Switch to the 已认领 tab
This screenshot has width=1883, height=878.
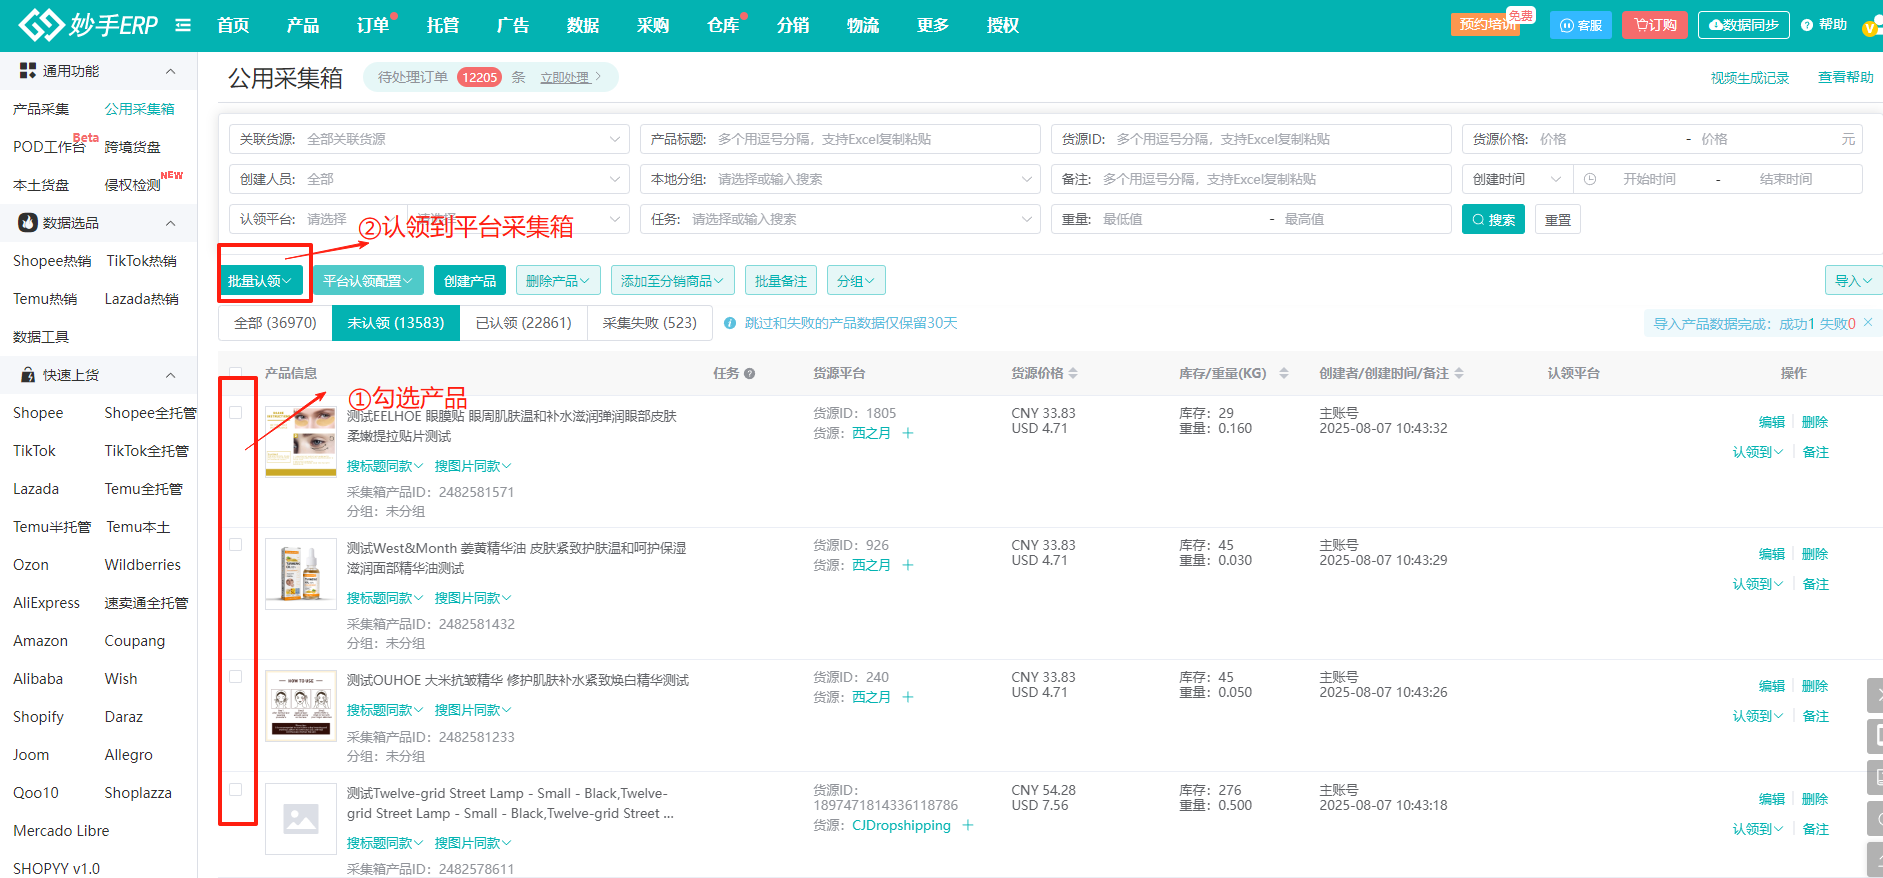[523, 323]
